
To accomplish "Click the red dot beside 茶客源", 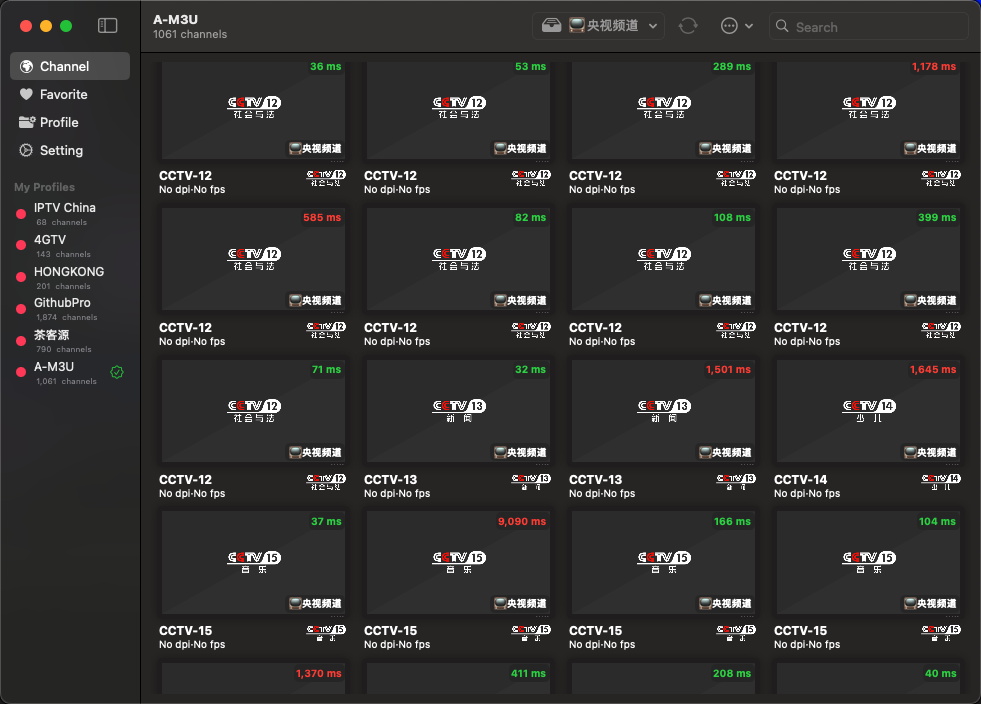I will (20, 341).
